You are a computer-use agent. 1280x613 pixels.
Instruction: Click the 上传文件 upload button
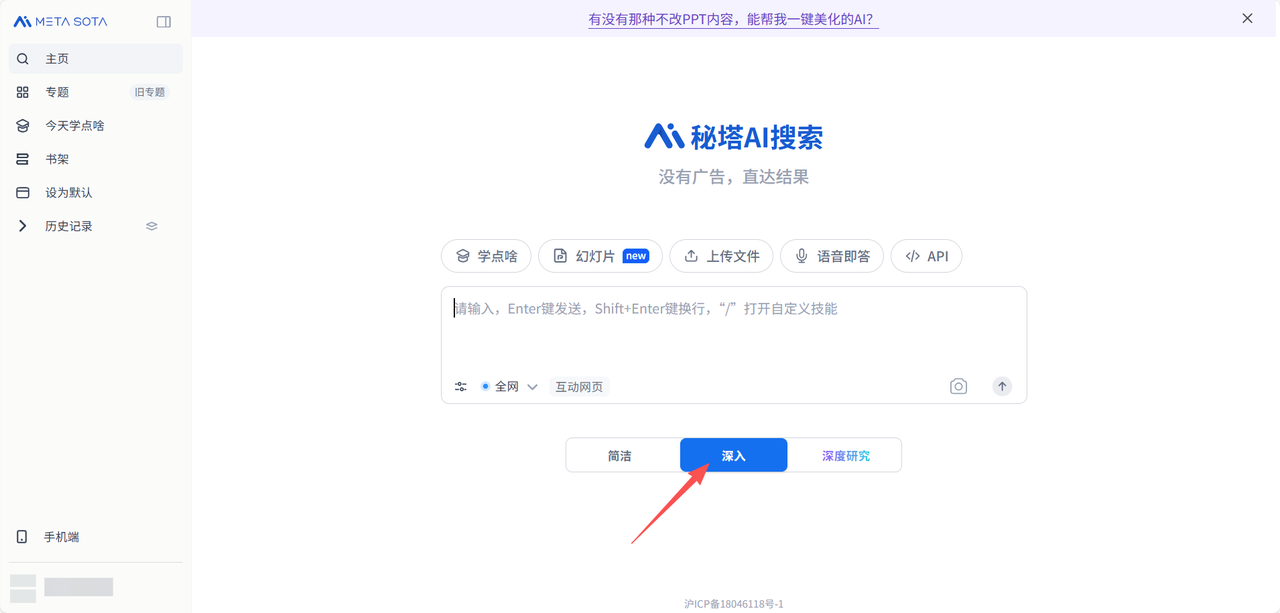click(722, 256)
